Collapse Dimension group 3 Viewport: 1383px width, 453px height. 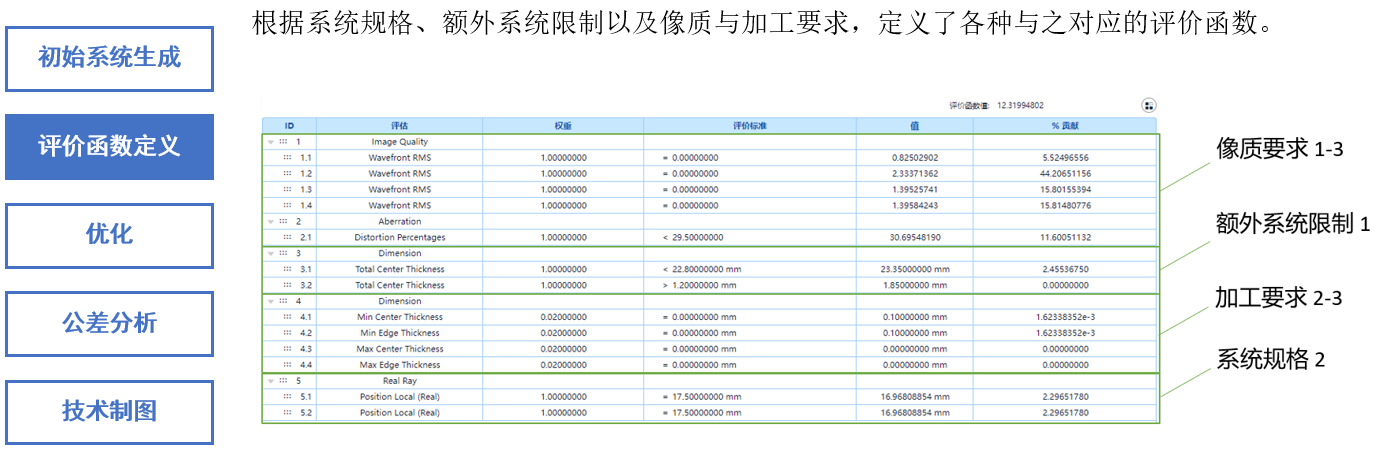point(270,254)
